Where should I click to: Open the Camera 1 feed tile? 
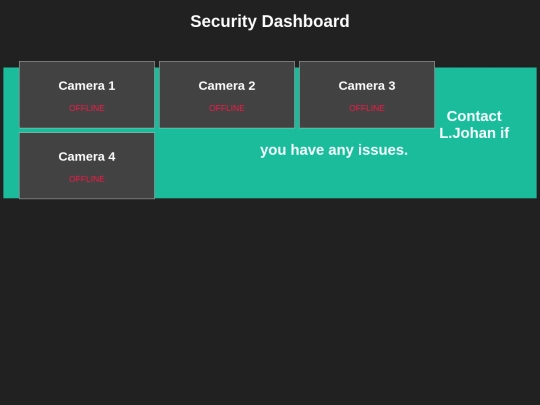(87, 95)
